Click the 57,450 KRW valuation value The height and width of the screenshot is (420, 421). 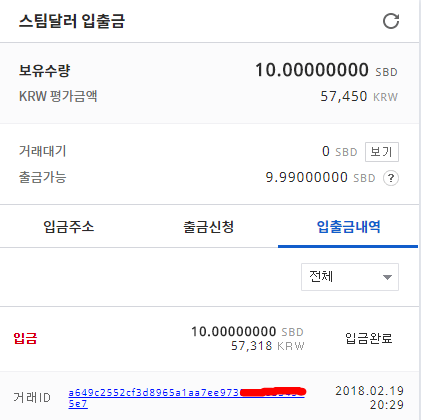click(359, 97)
